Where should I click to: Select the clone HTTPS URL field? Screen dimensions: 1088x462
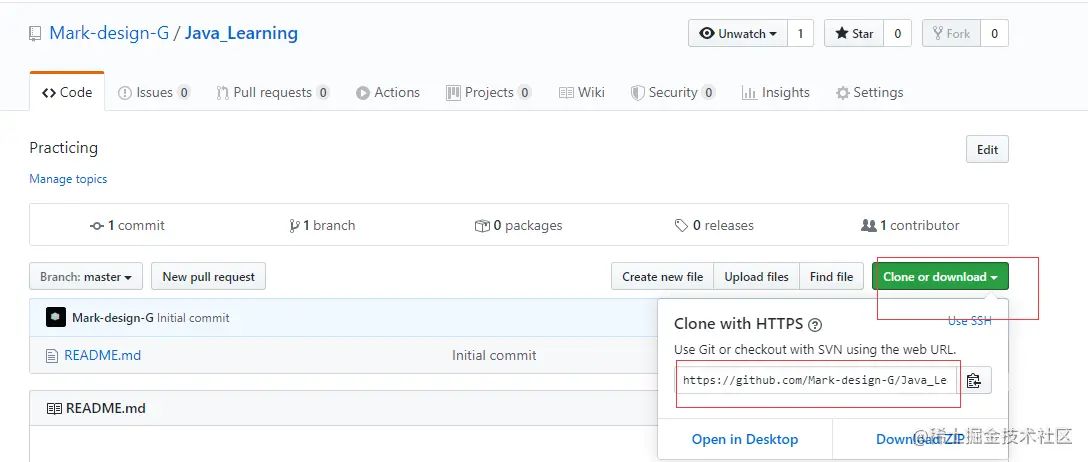[x=815, y=380]
